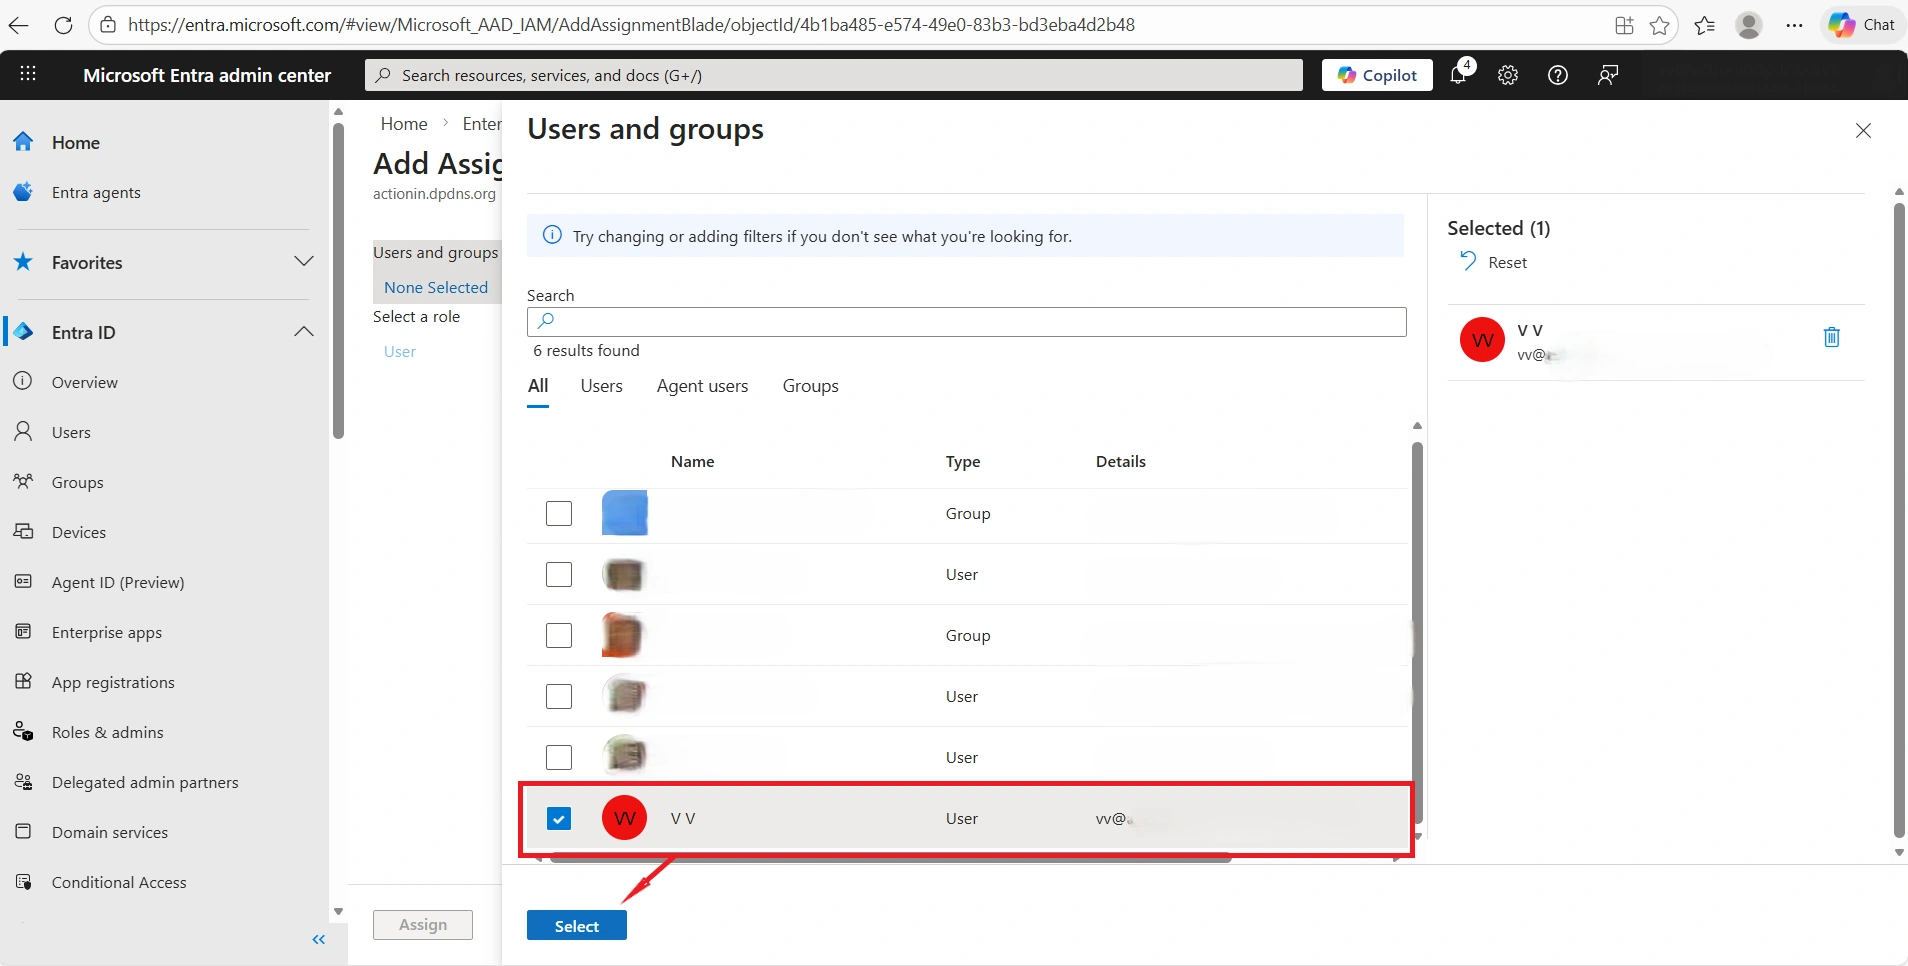Expand the Favorites section
This screenshot has height=966, width=1908.
pyautogui.click(x=304, y=261)
